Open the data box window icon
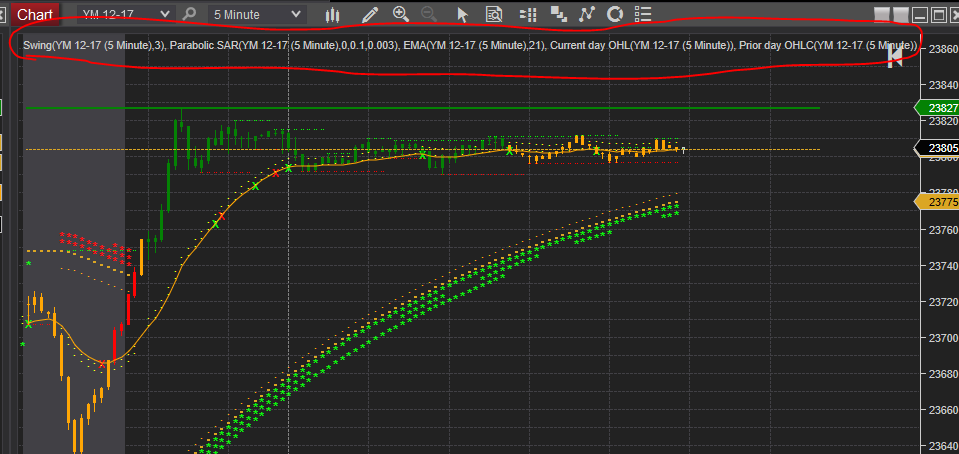Viewport: 959px width, 454px height. point(494,15)
